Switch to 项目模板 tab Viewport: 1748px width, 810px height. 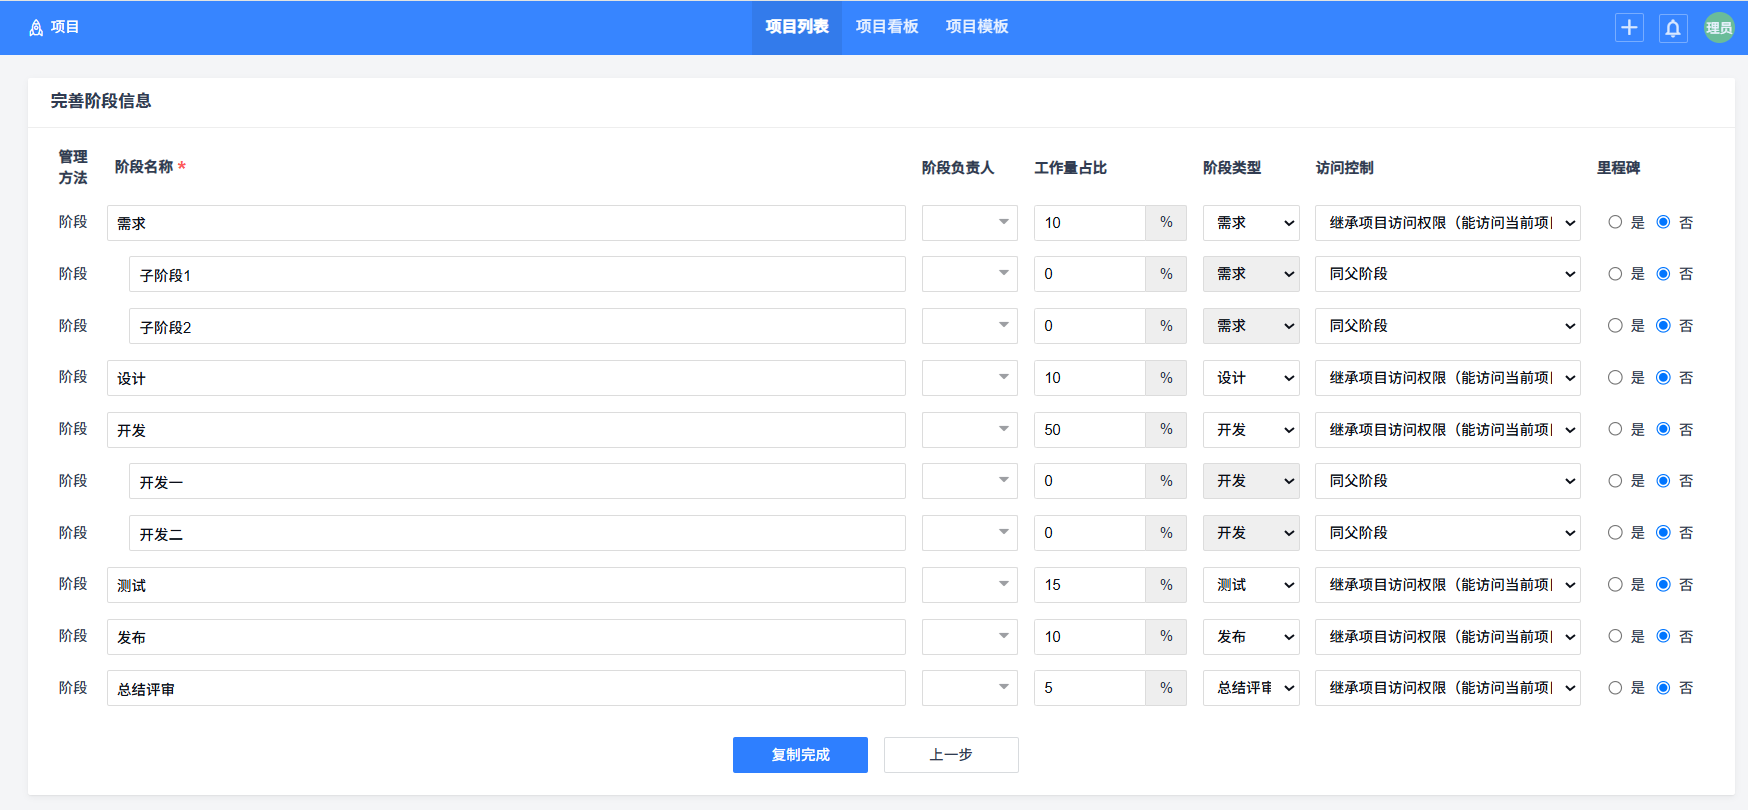pyautogui.click(x=977, y=27)
